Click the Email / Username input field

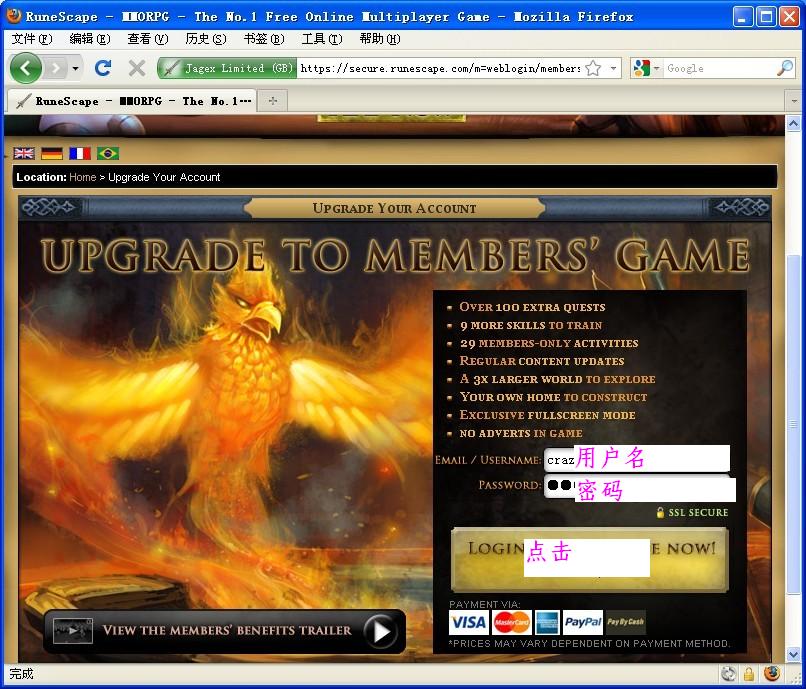pyautogui.click(x=637, y=459)
